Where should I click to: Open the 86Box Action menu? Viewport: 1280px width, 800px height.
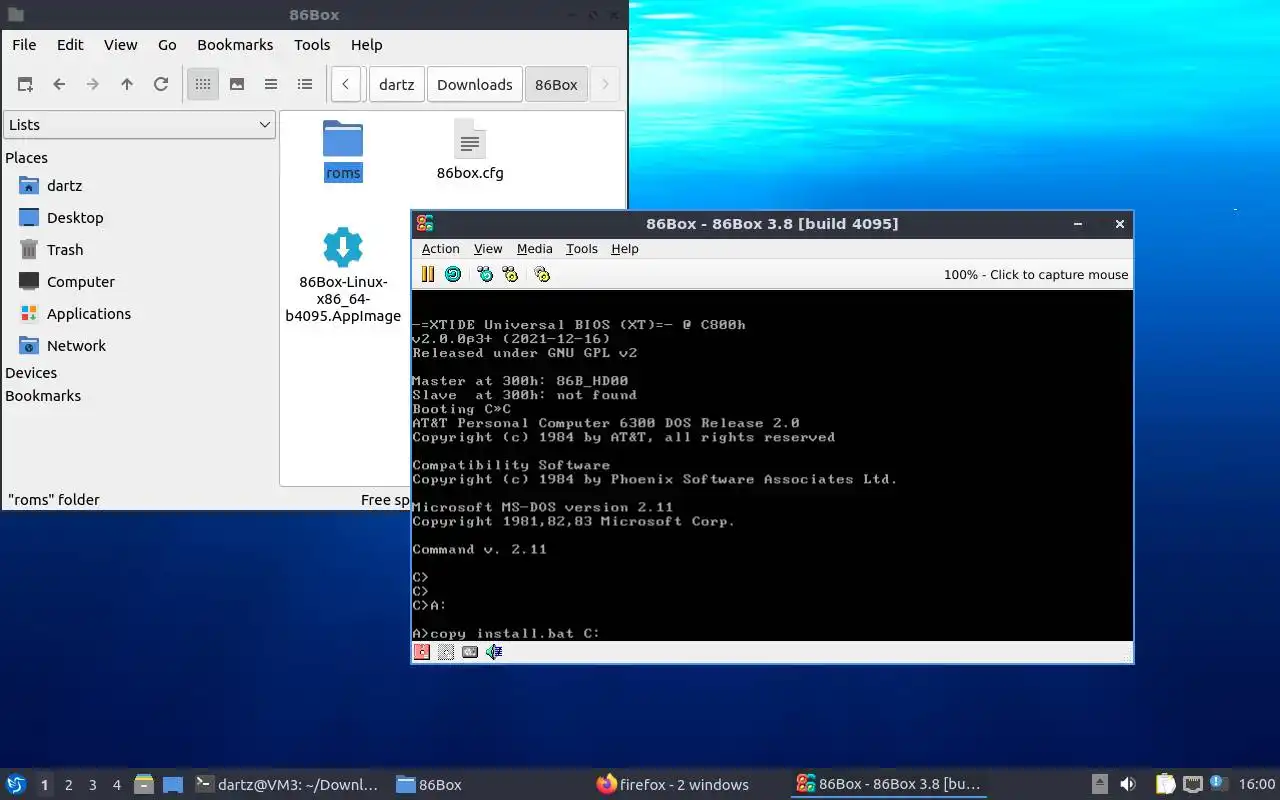(440, 249)
